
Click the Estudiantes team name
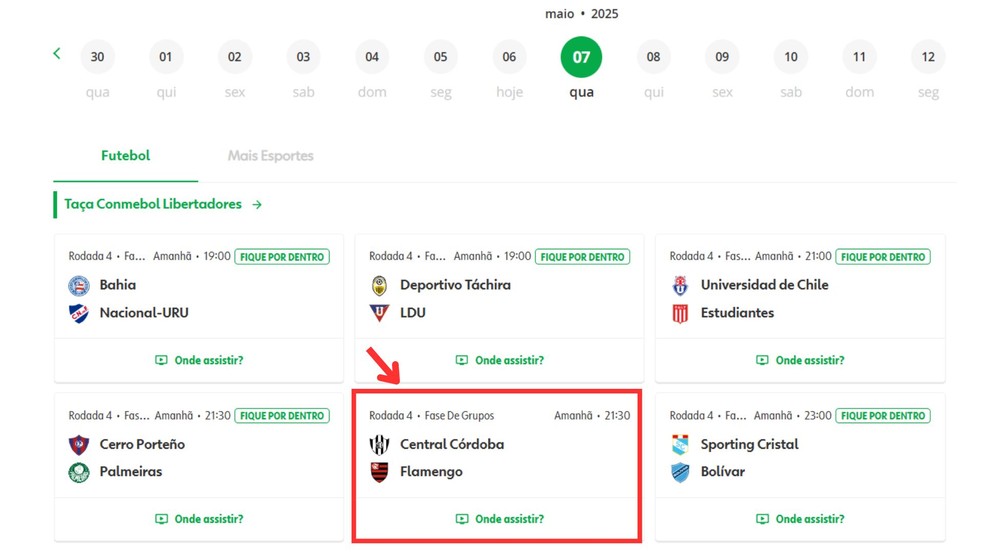(737, 312)
